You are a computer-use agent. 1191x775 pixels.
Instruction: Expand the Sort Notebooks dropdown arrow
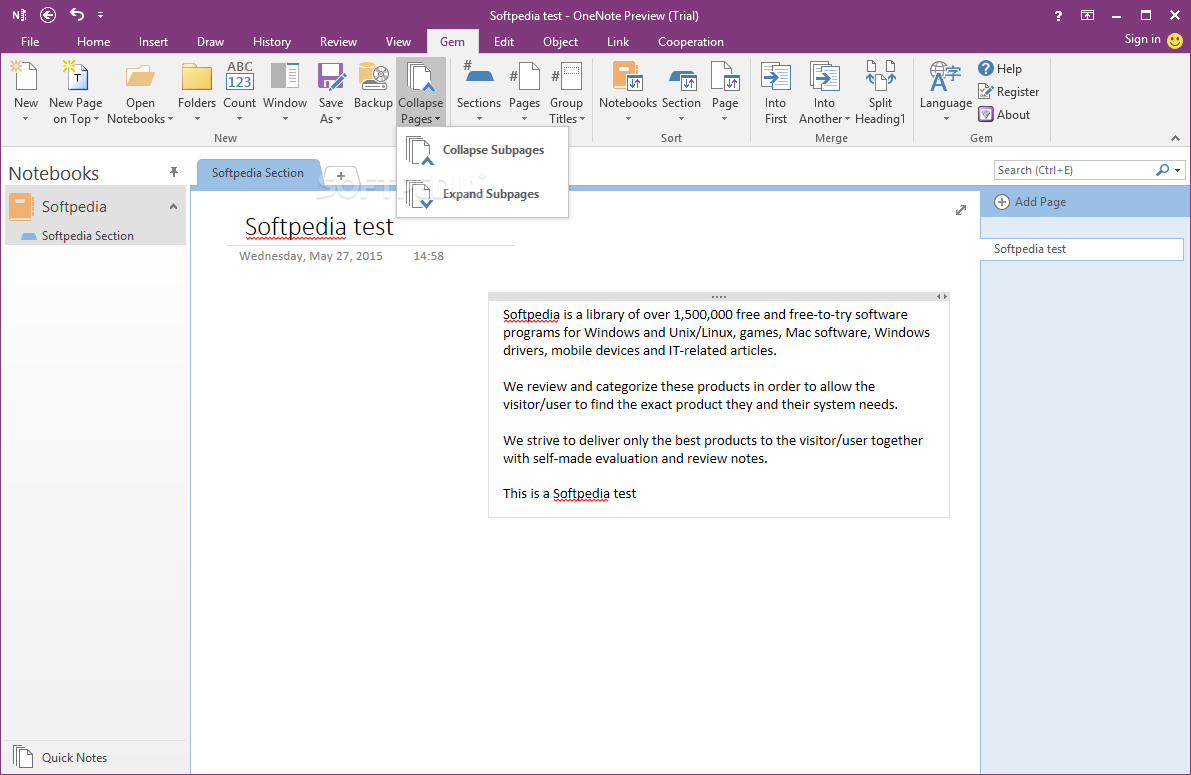coord(627,119)
